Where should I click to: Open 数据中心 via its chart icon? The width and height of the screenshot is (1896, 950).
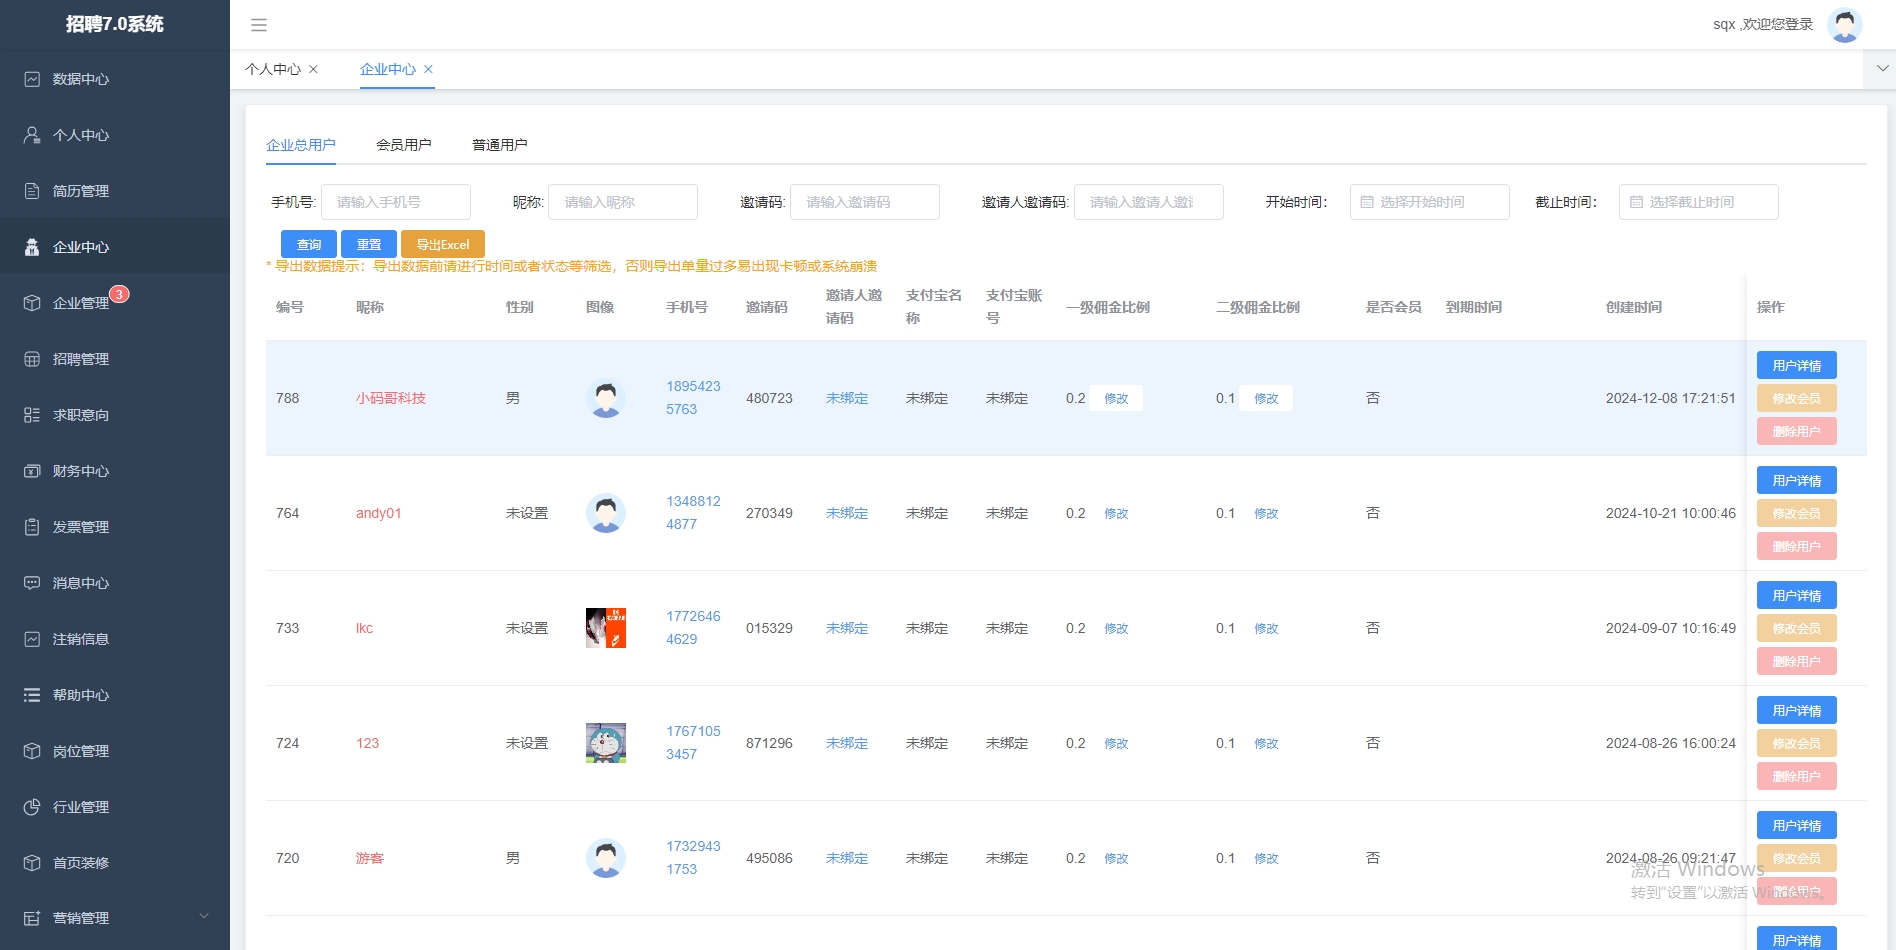point(31,79)
